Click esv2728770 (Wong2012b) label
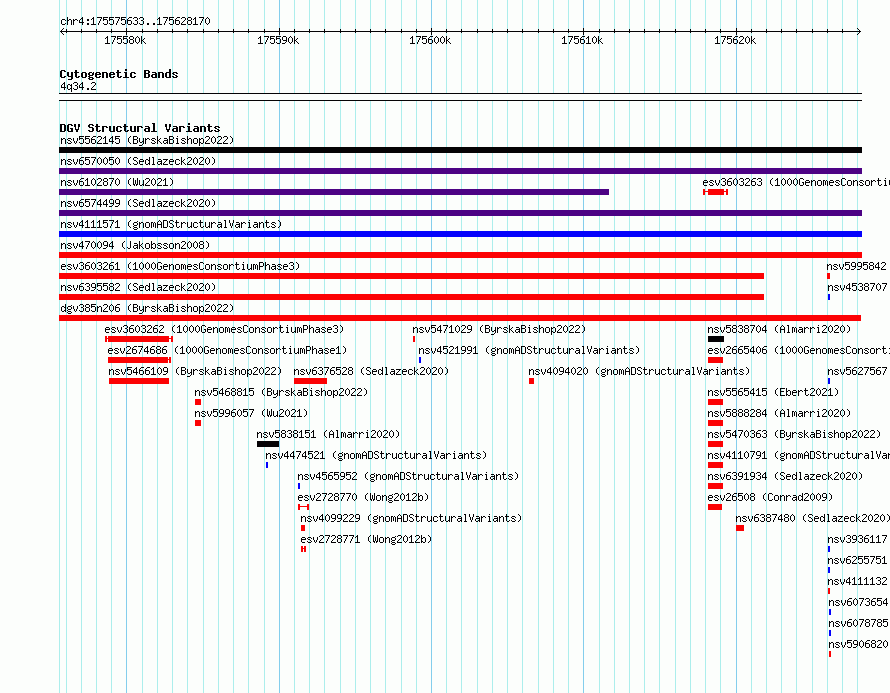 point(363,497)
